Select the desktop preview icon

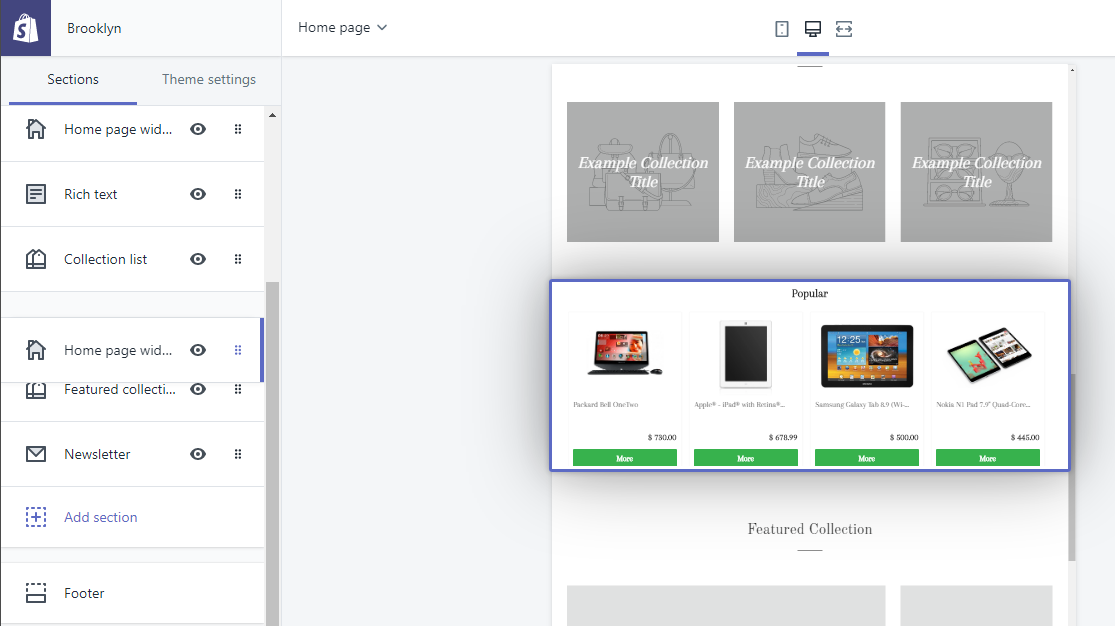(x=812, y=29)
